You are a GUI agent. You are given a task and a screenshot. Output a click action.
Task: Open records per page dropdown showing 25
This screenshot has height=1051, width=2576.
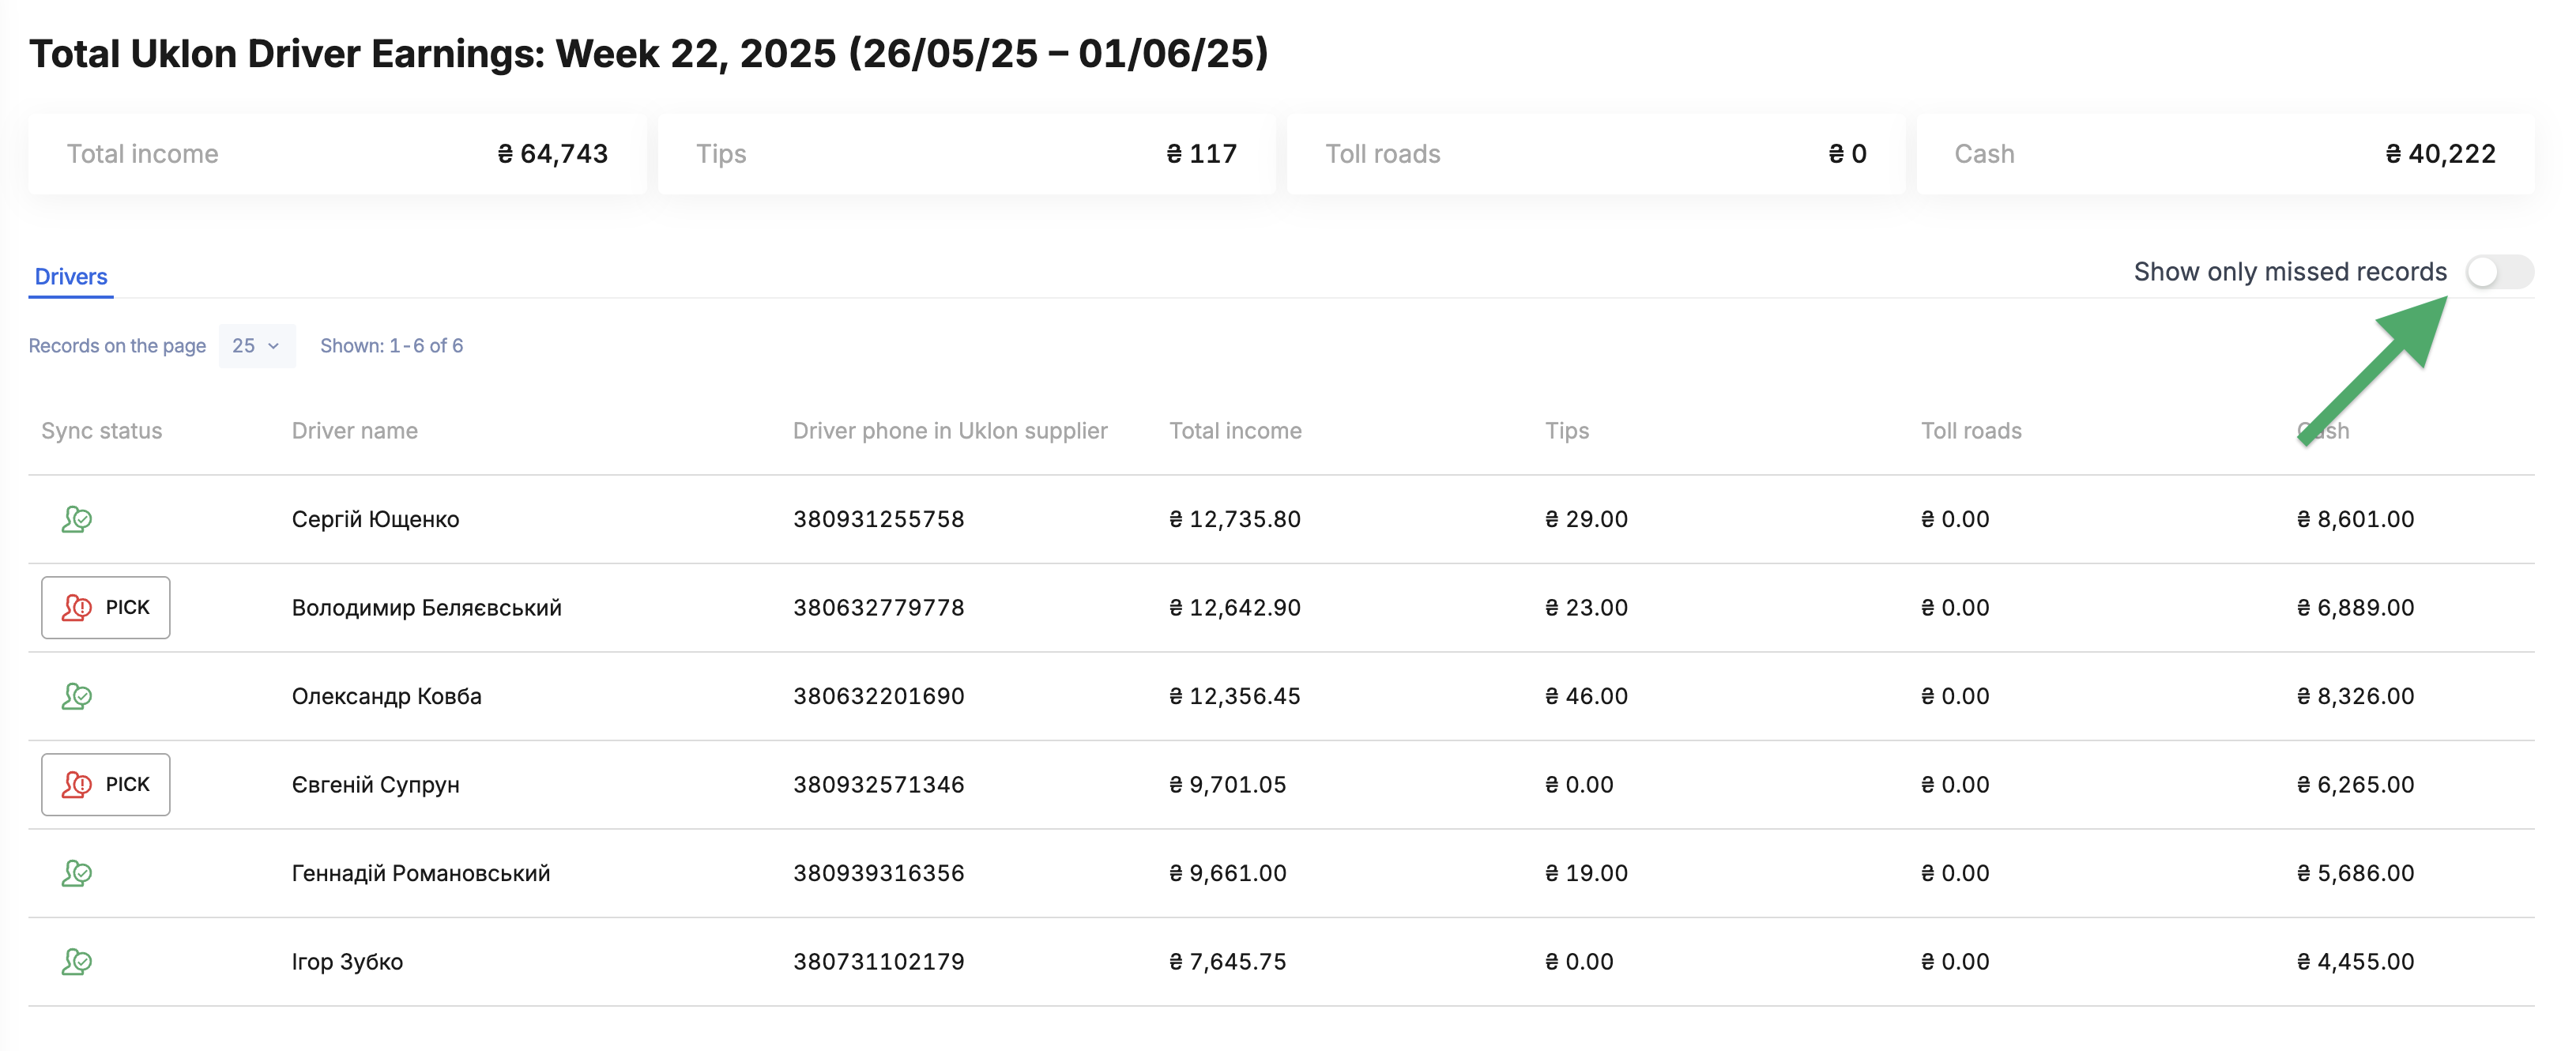coord(257,346)
